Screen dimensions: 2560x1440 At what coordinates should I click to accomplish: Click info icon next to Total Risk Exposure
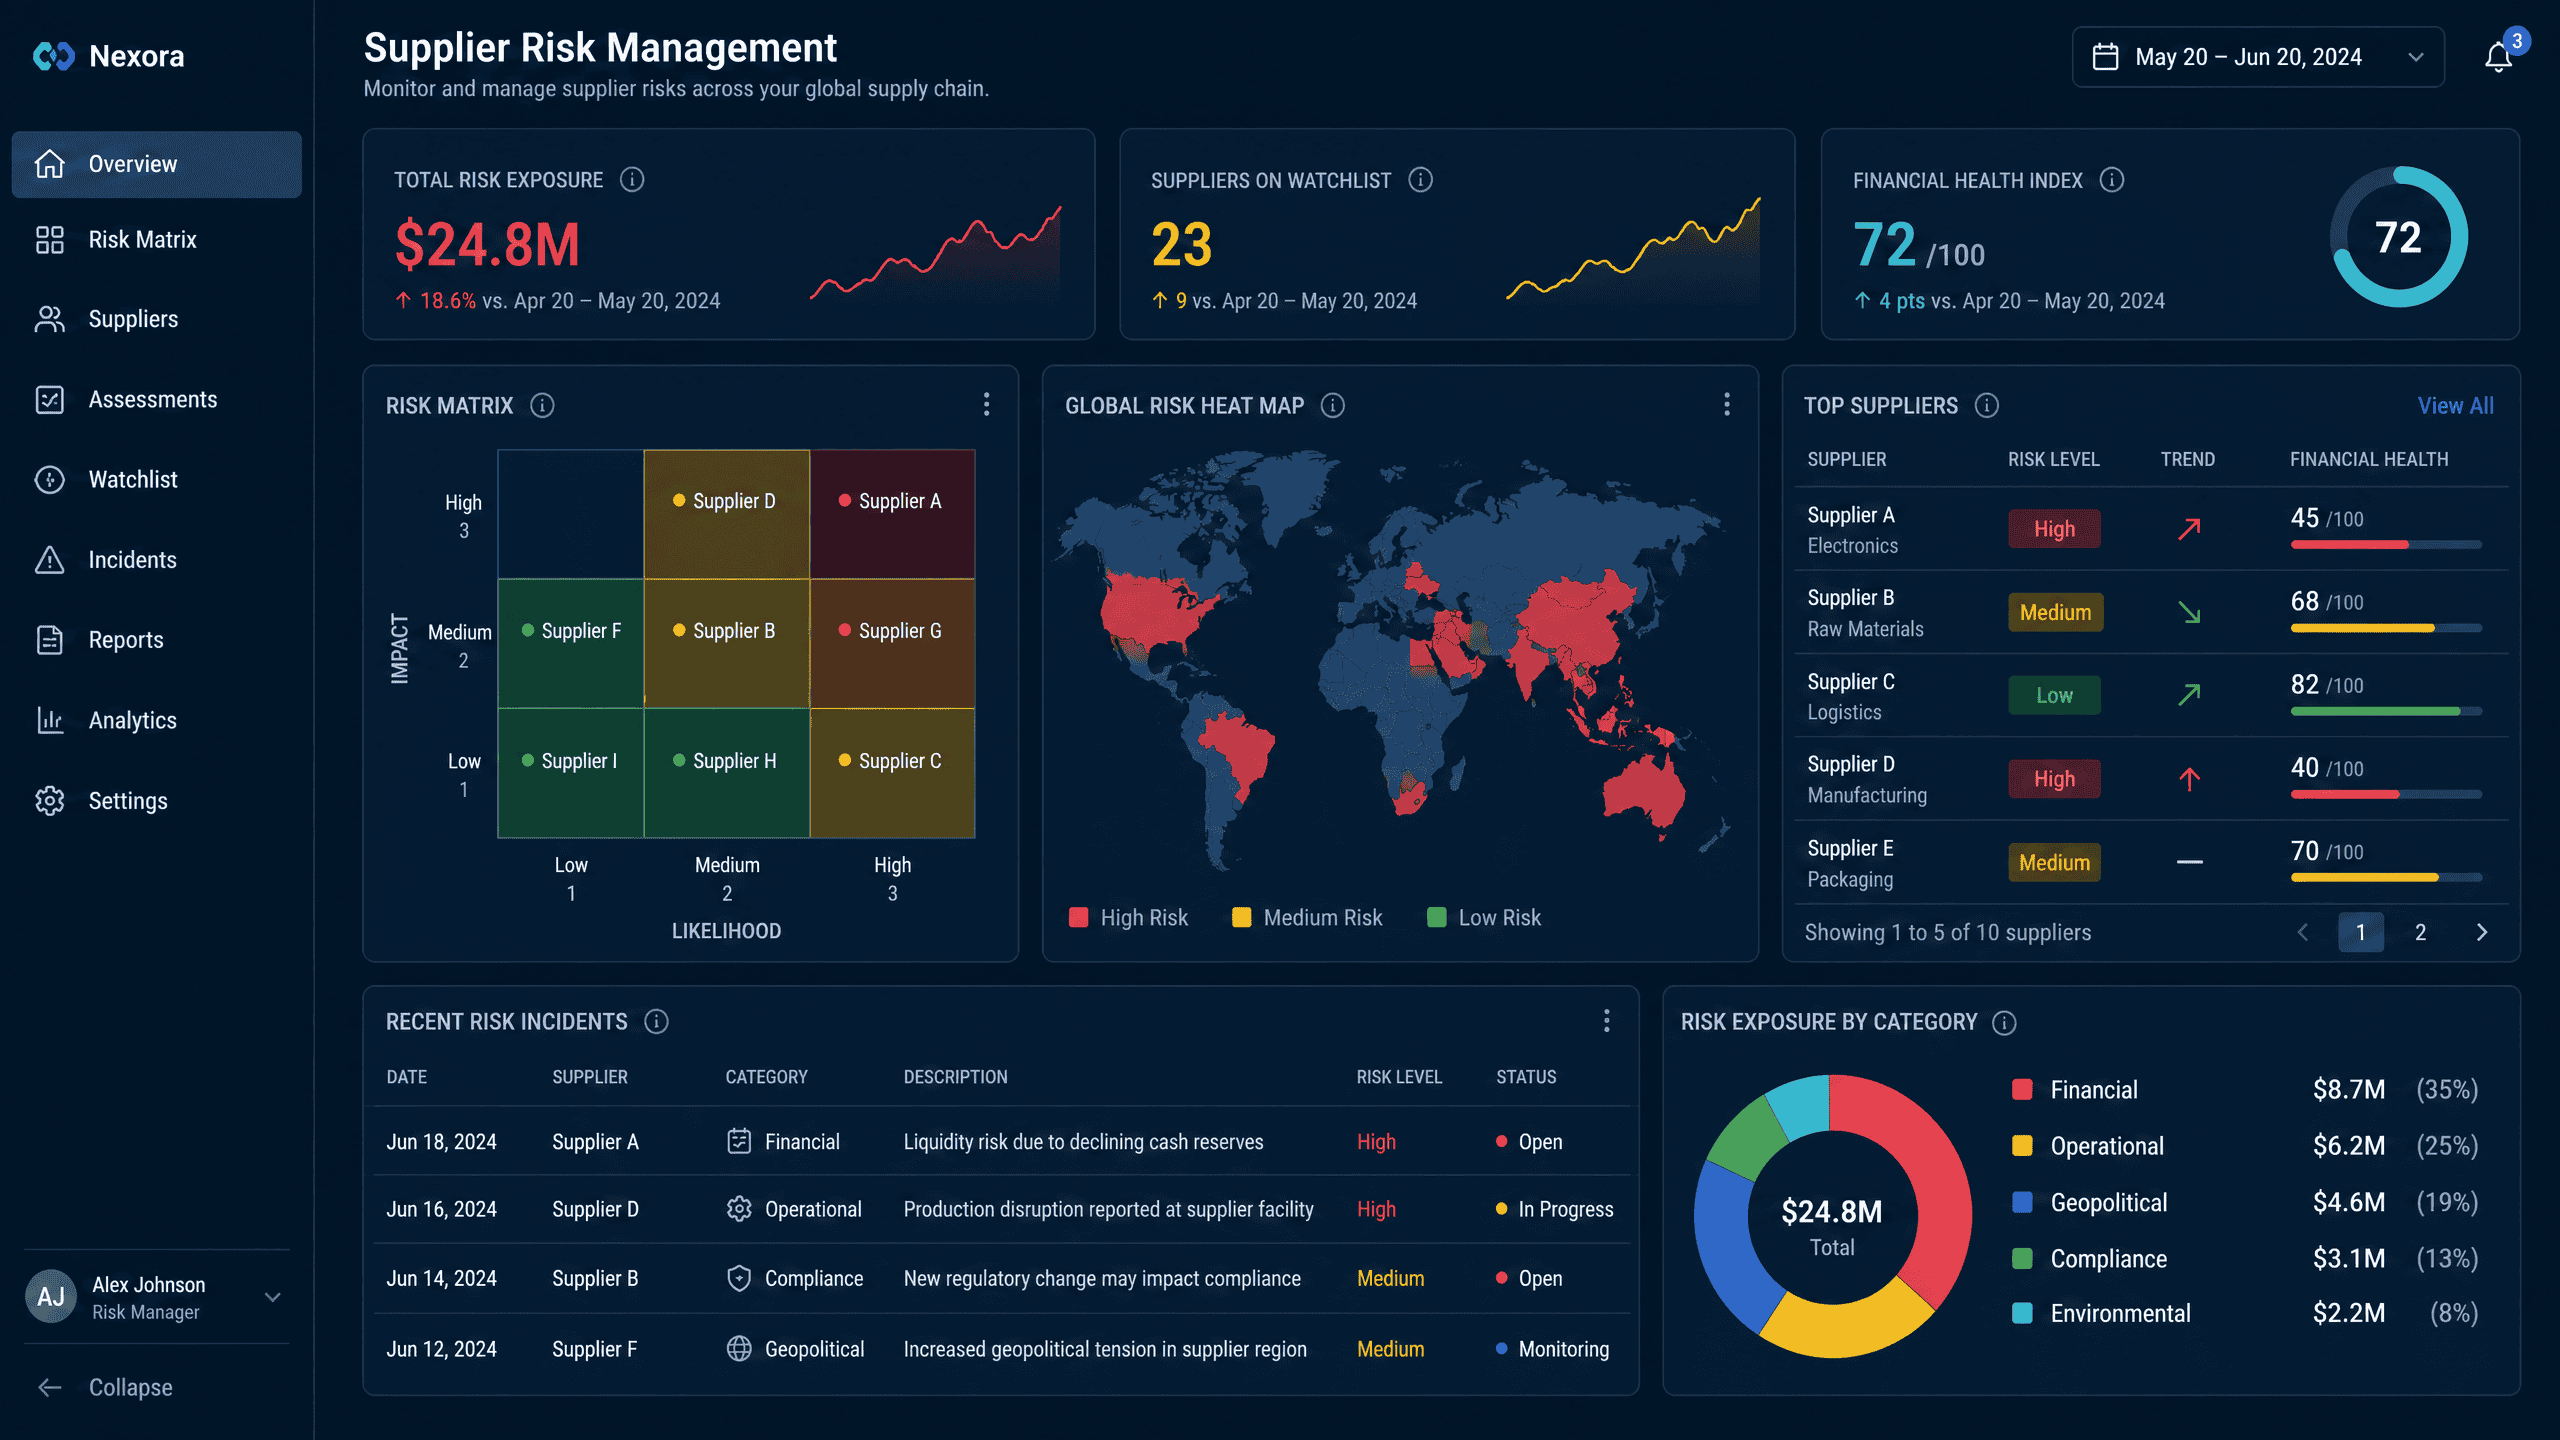tap(632, 180)
